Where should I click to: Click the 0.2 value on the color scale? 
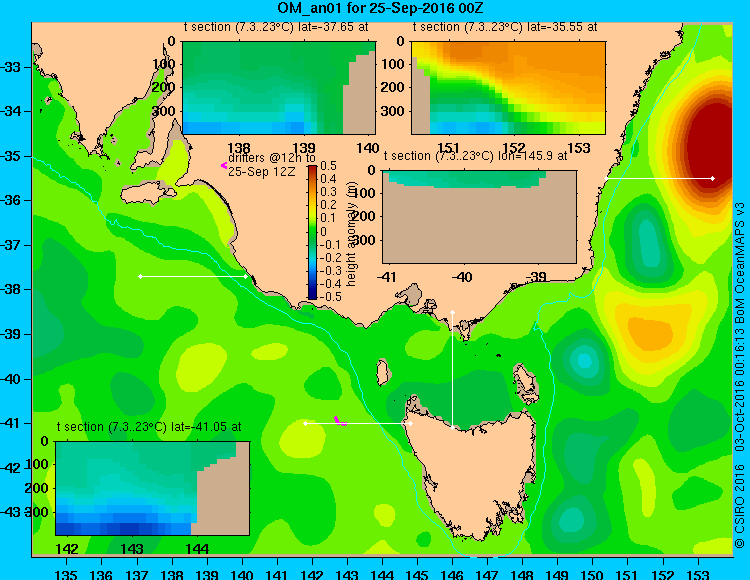tap(329, 205)
